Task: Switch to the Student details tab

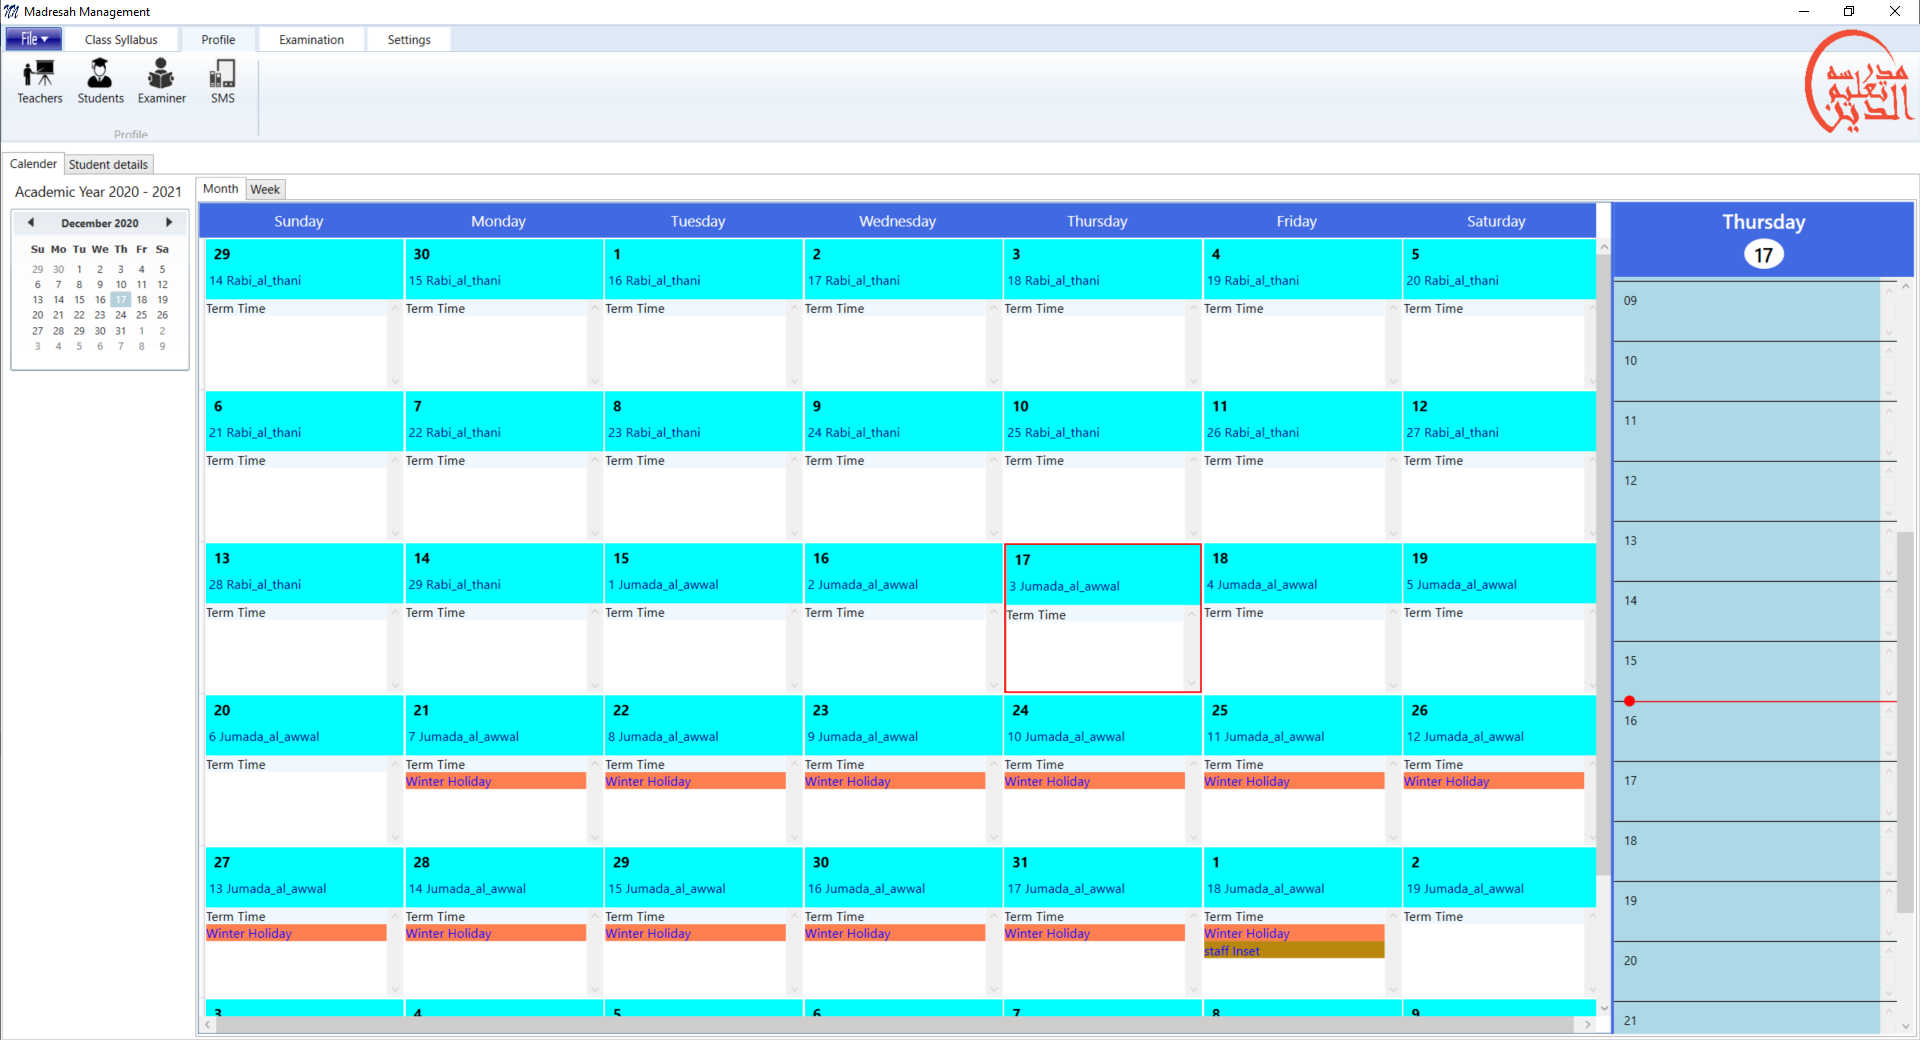Action: pyautogui.click(x=108, y=165)
